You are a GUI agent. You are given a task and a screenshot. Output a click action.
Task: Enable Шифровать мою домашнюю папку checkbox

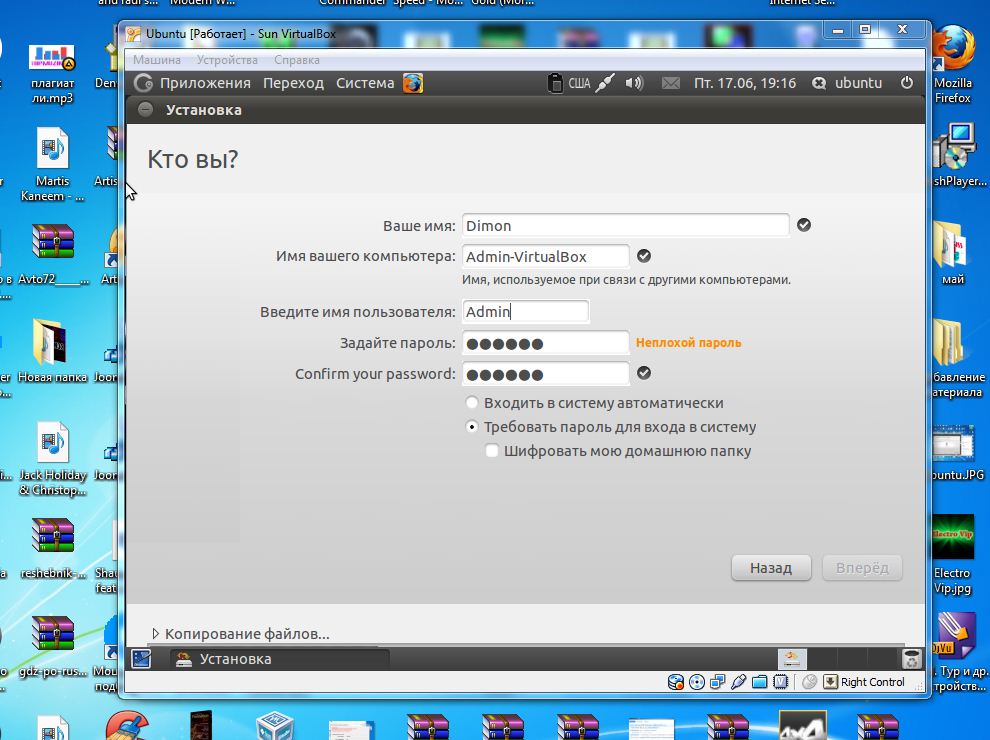(x=492, y=451)
